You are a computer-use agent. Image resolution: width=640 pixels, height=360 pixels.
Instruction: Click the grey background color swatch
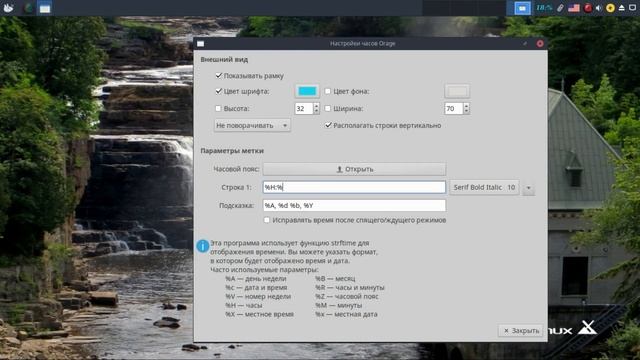457,91
